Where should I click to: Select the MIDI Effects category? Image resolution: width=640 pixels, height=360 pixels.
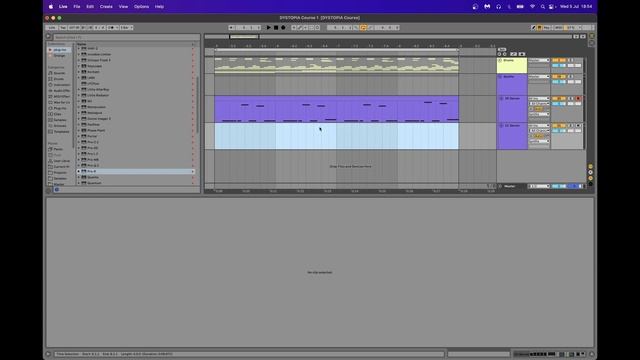click(x=61, y=97)
